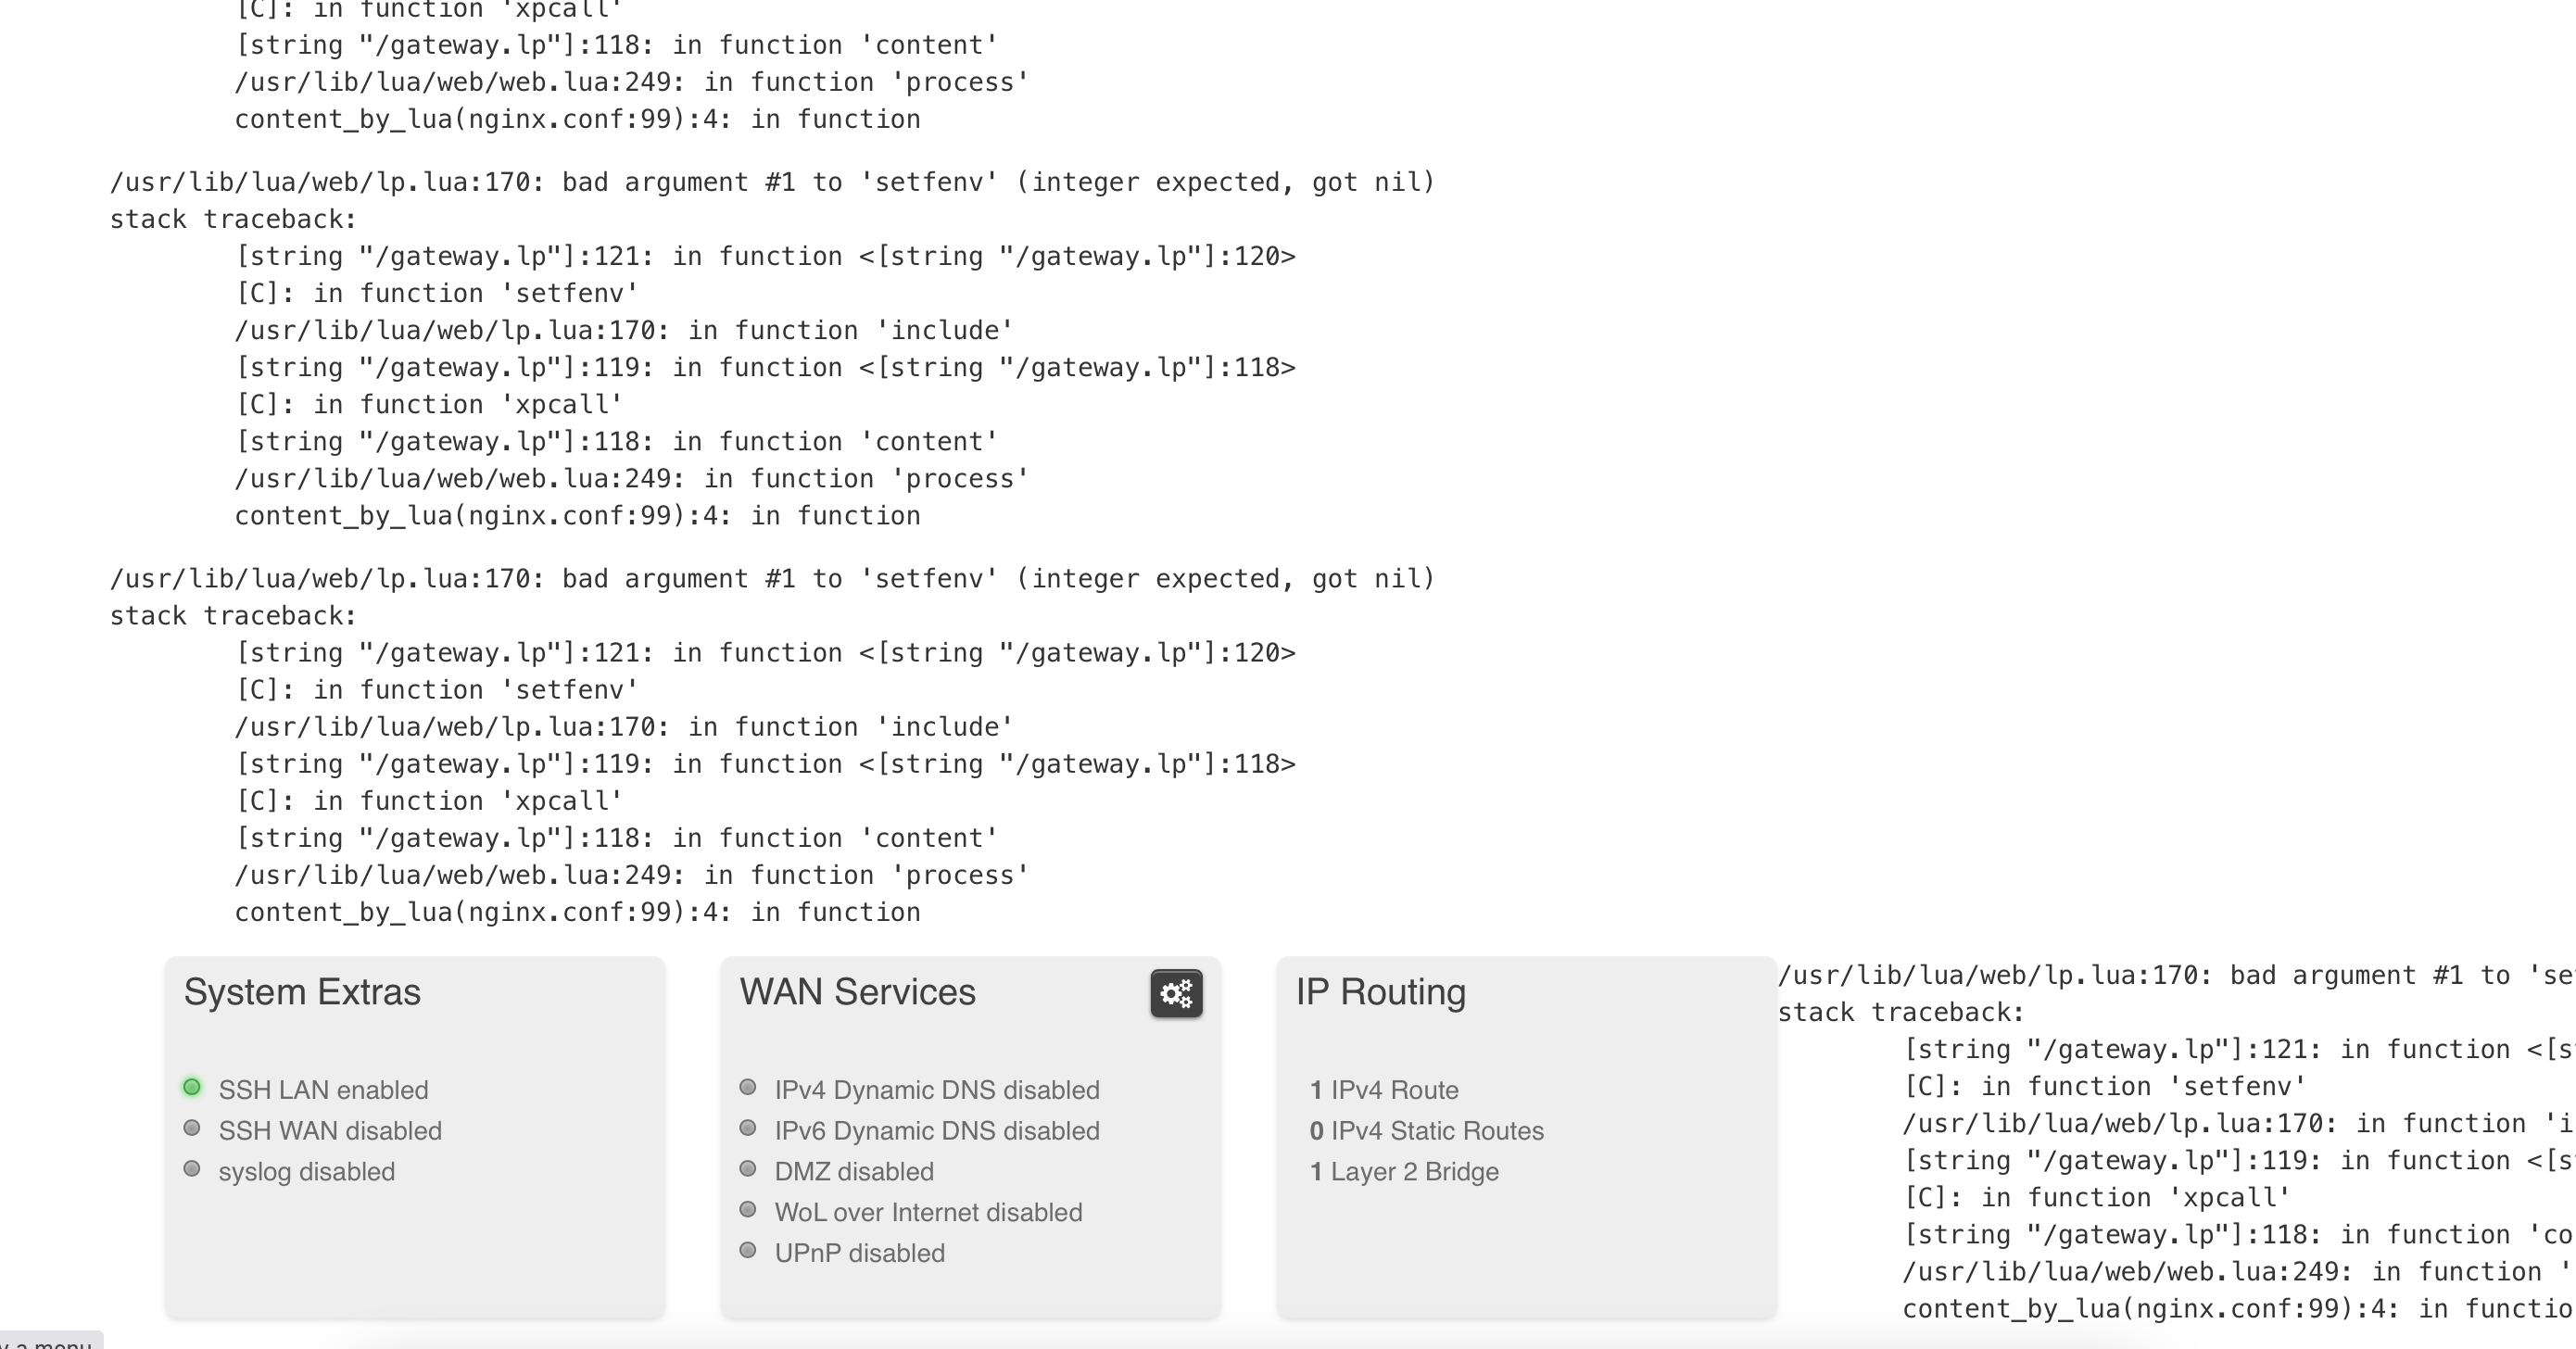Image resolution: width=2576 pixels, height=1349 pixels.
Task: Collapse the WAN Services panel header
Action: click(857, 992)
